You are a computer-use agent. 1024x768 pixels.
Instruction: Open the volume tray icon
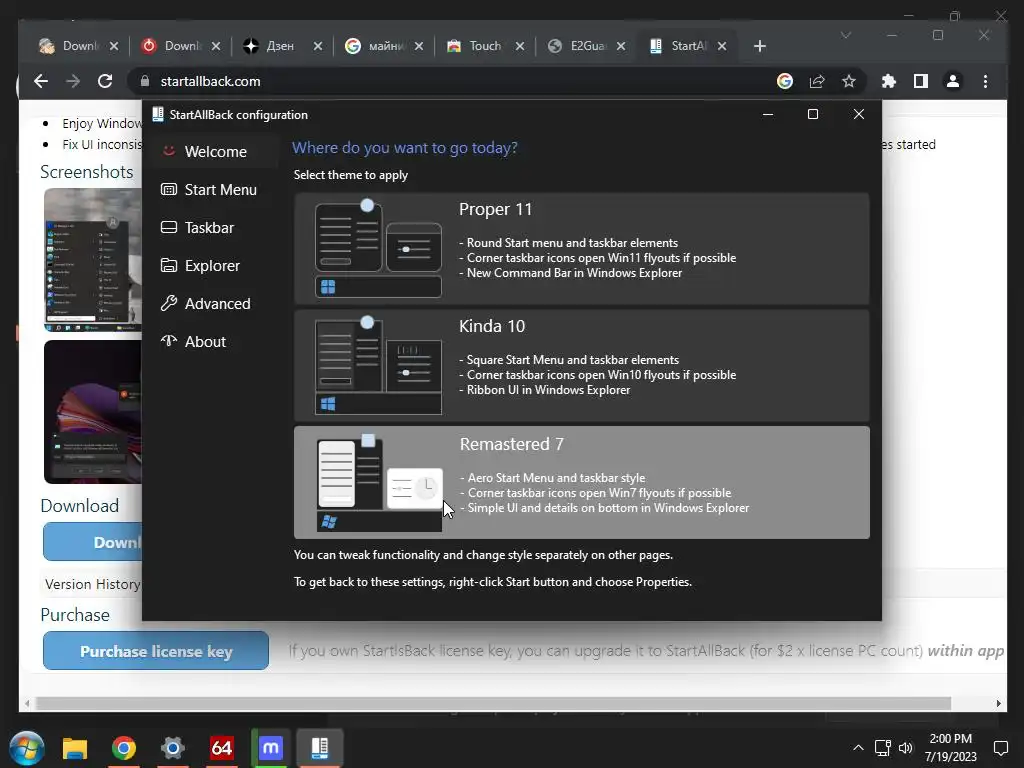[x=905, y=748]
